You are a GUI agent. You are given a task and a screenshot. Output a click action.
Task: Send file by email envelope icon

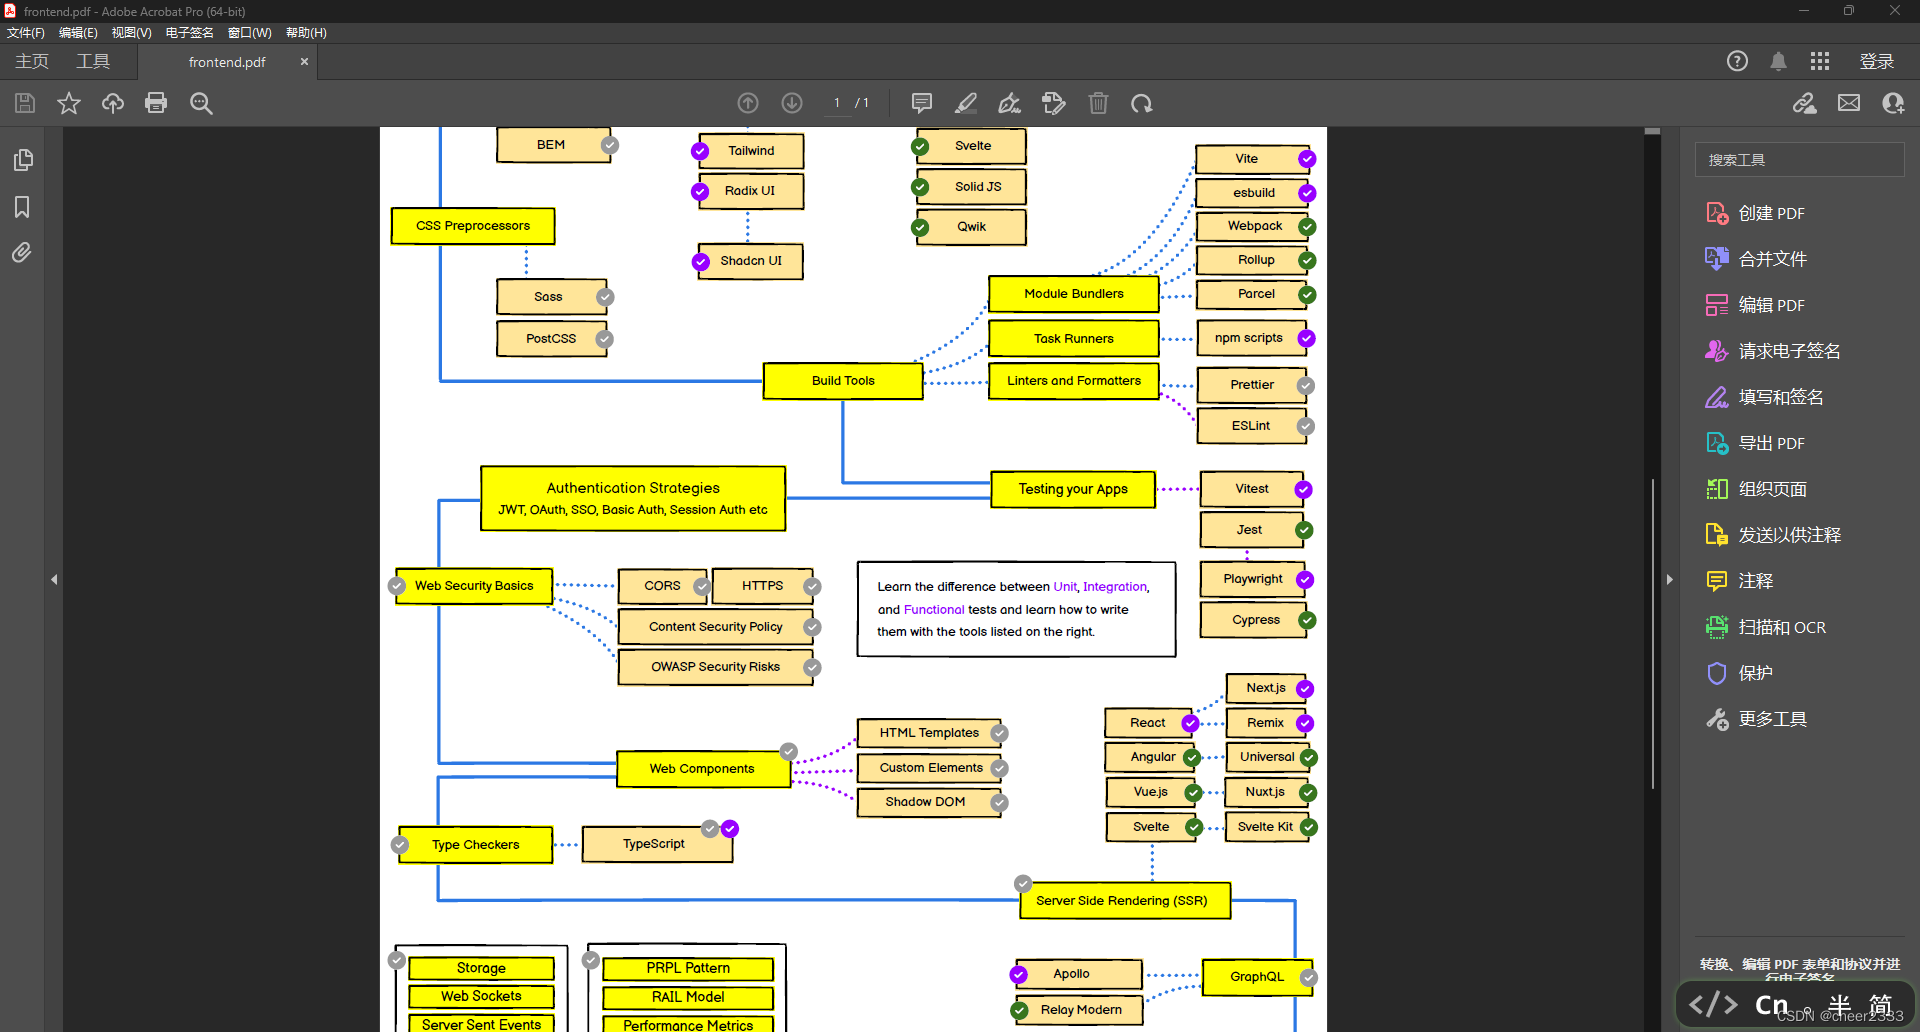(x=1849, y=103)
